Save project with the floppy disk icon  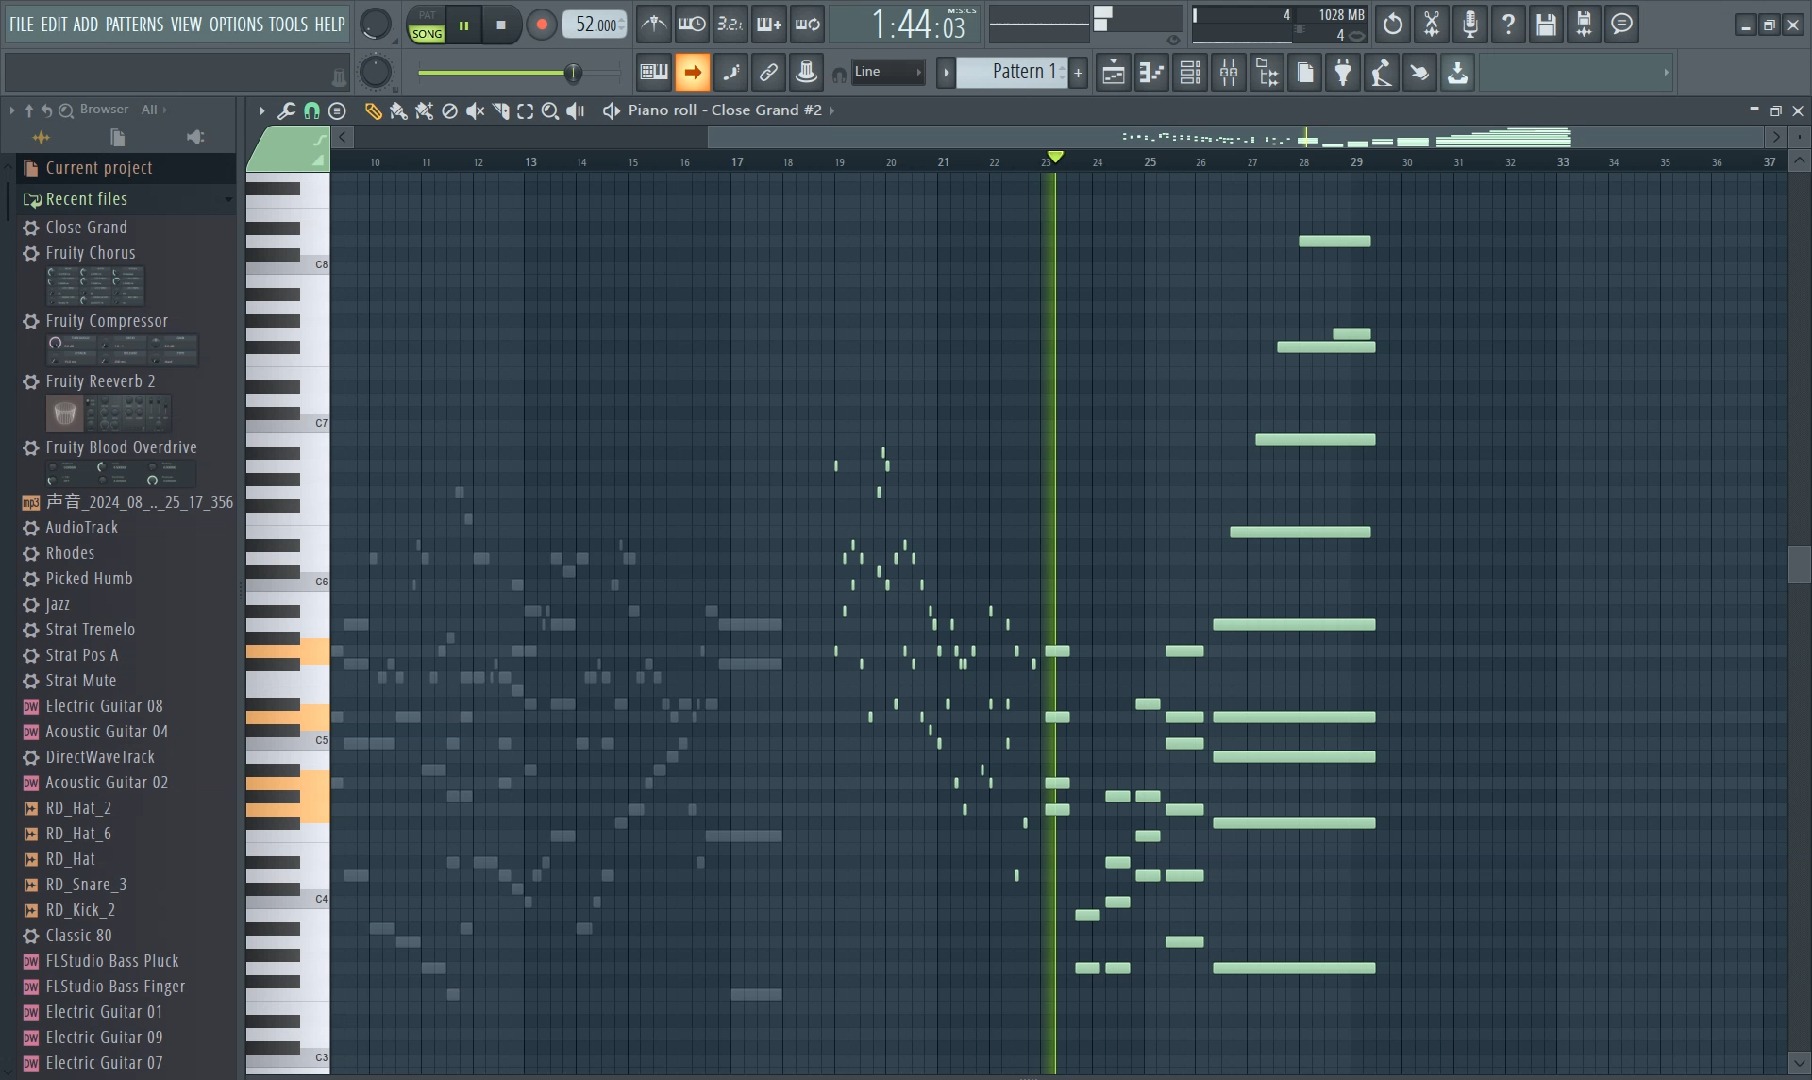point(1546,24)
